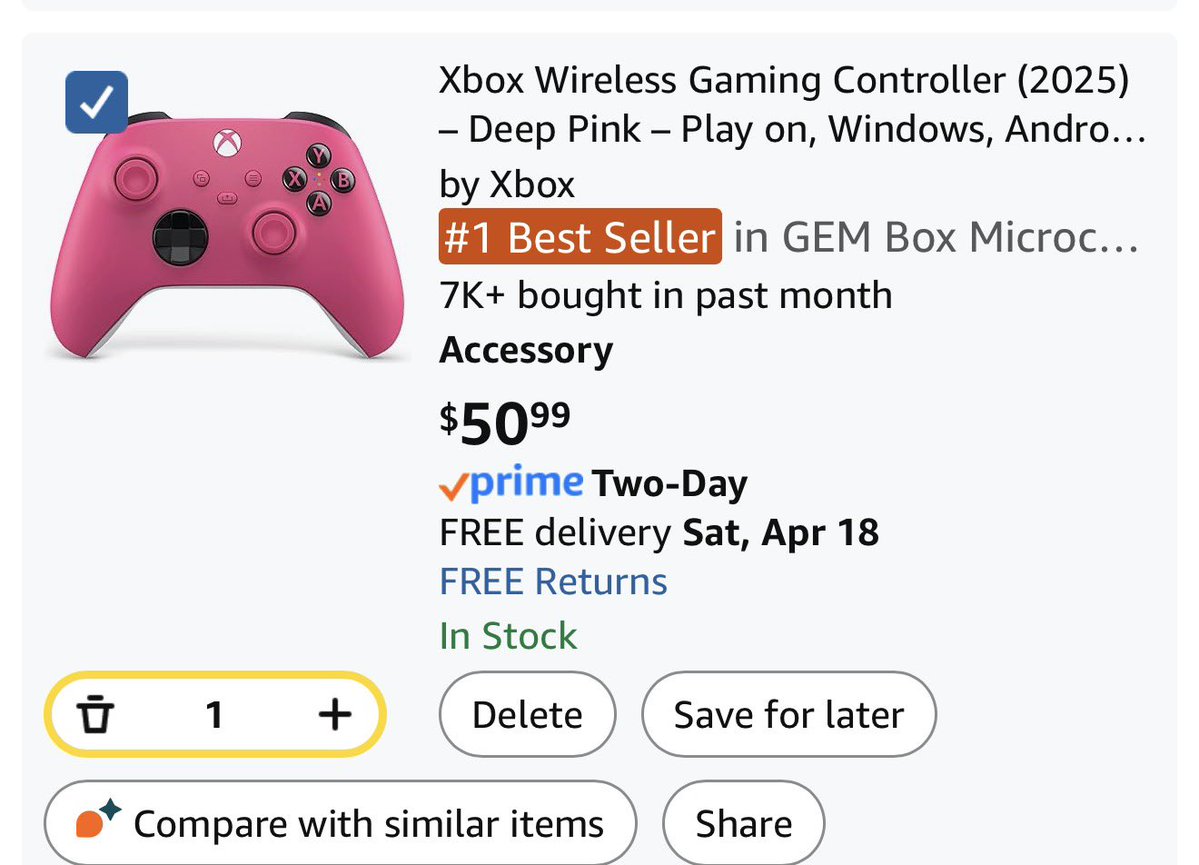Click the $50.99 price
Screen dimensions: 1199x865
[505, 424]
